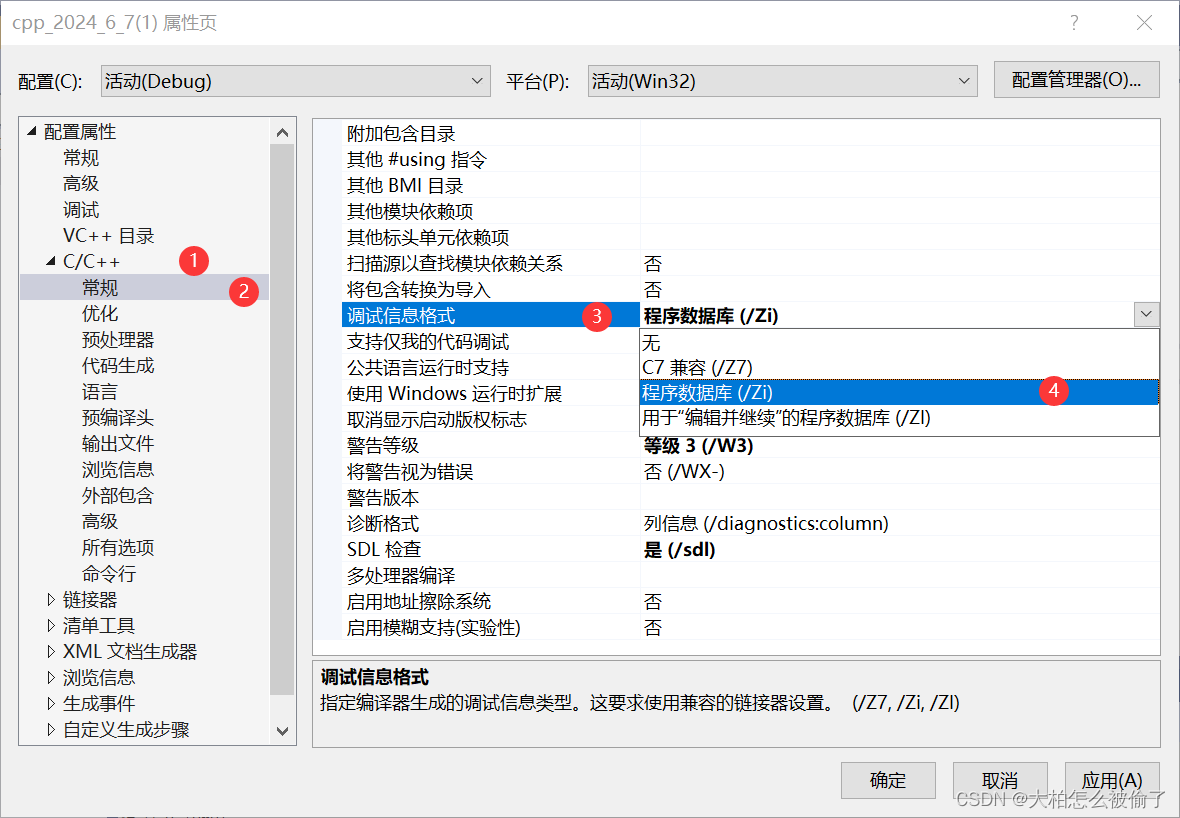
Task: Select the 命令行 tree item
Action: [108, 573]
